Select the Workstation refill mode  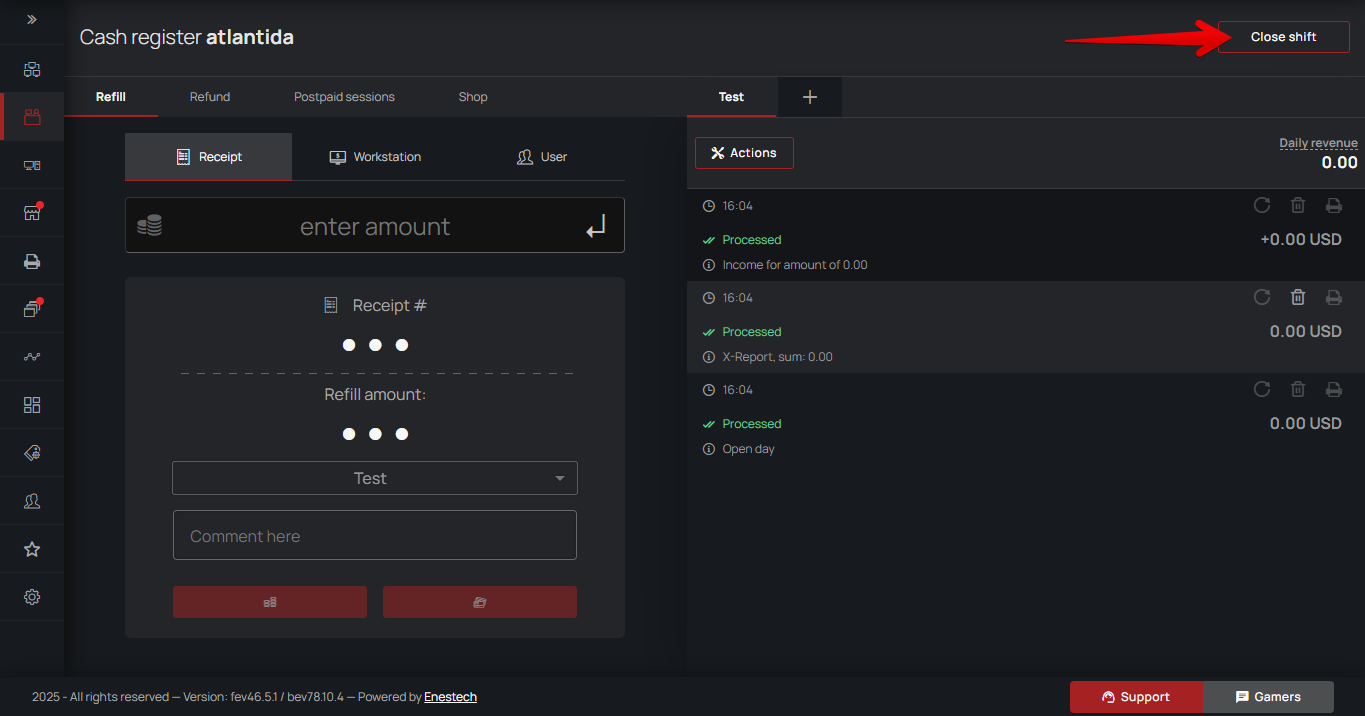click(x=375, y=157)
